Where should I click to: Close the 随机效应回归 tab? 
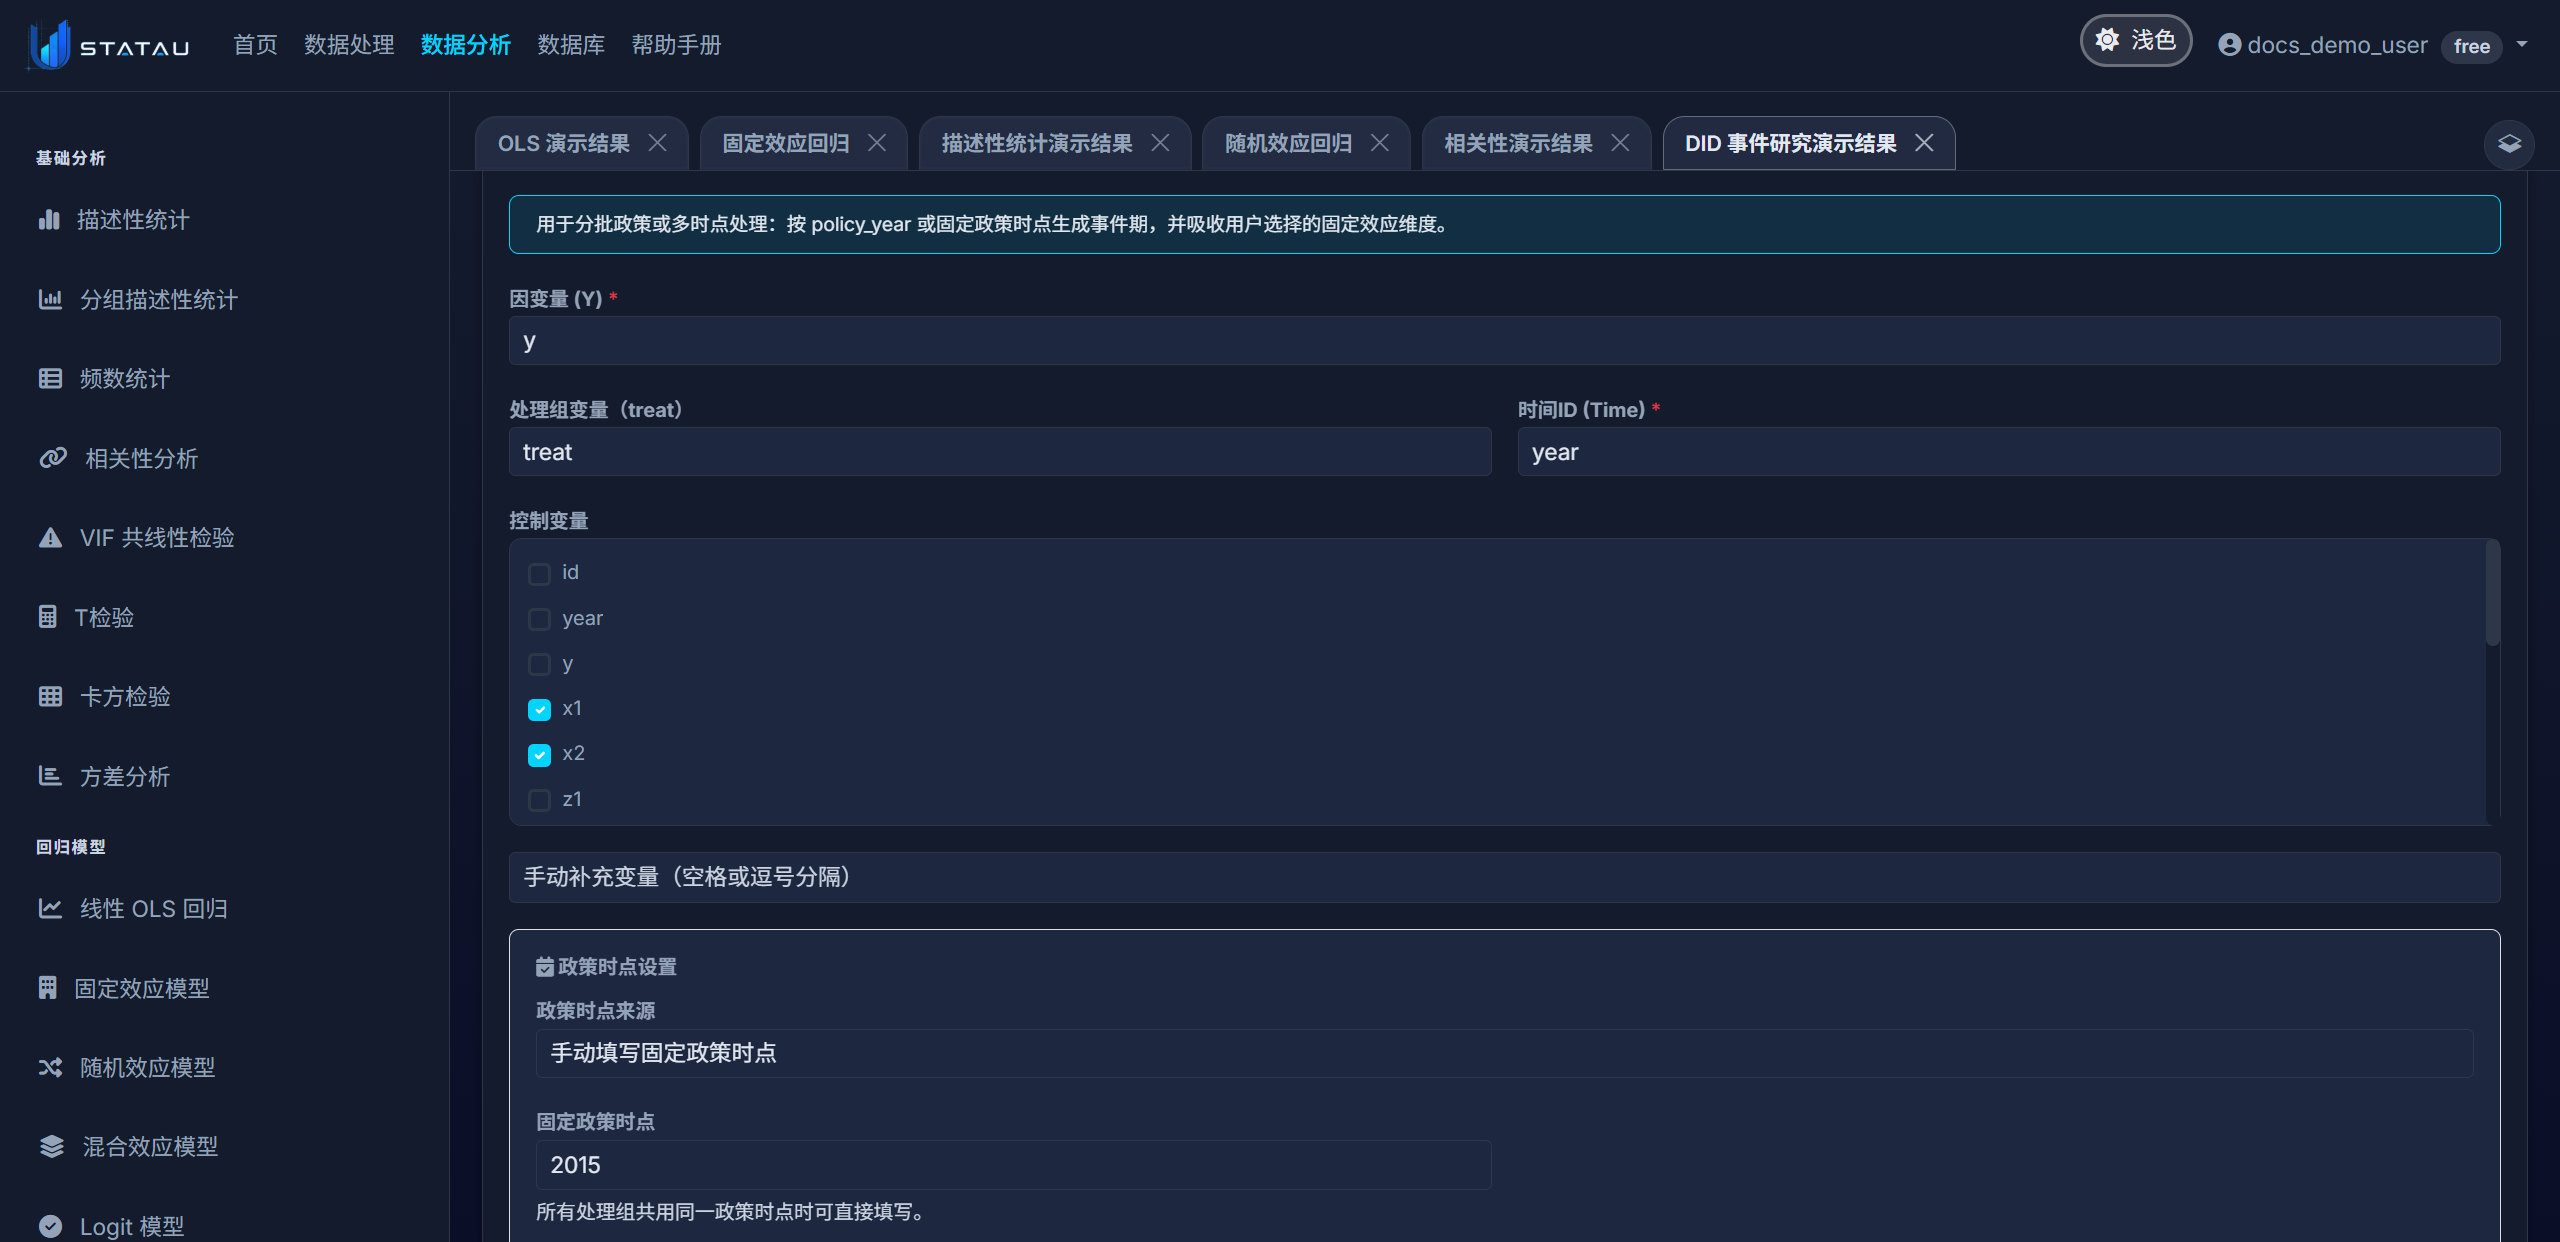(1379, 143)
